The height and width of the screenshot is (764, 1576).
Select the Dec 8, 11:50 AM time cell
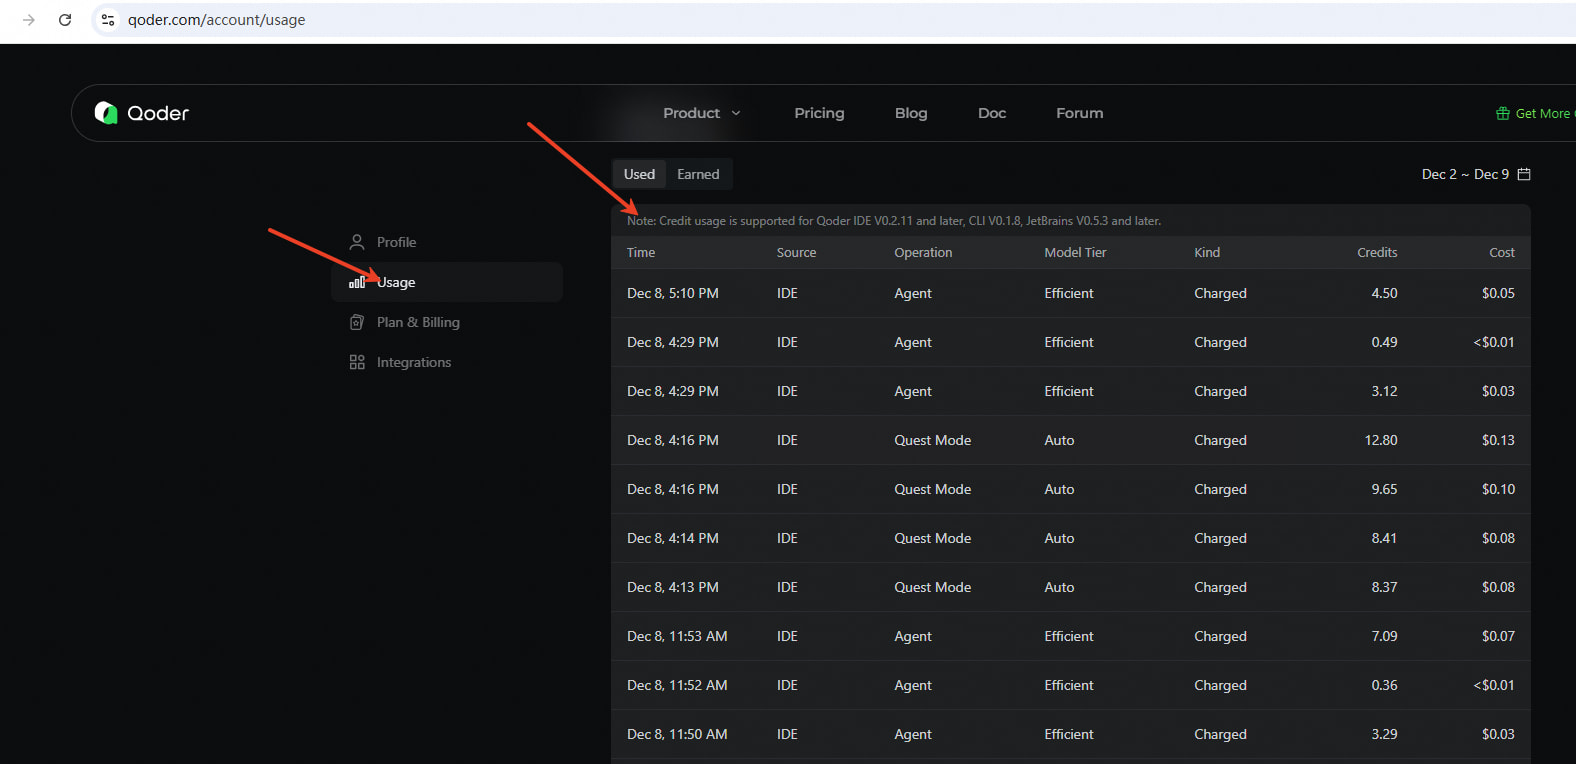pos(677,734)
